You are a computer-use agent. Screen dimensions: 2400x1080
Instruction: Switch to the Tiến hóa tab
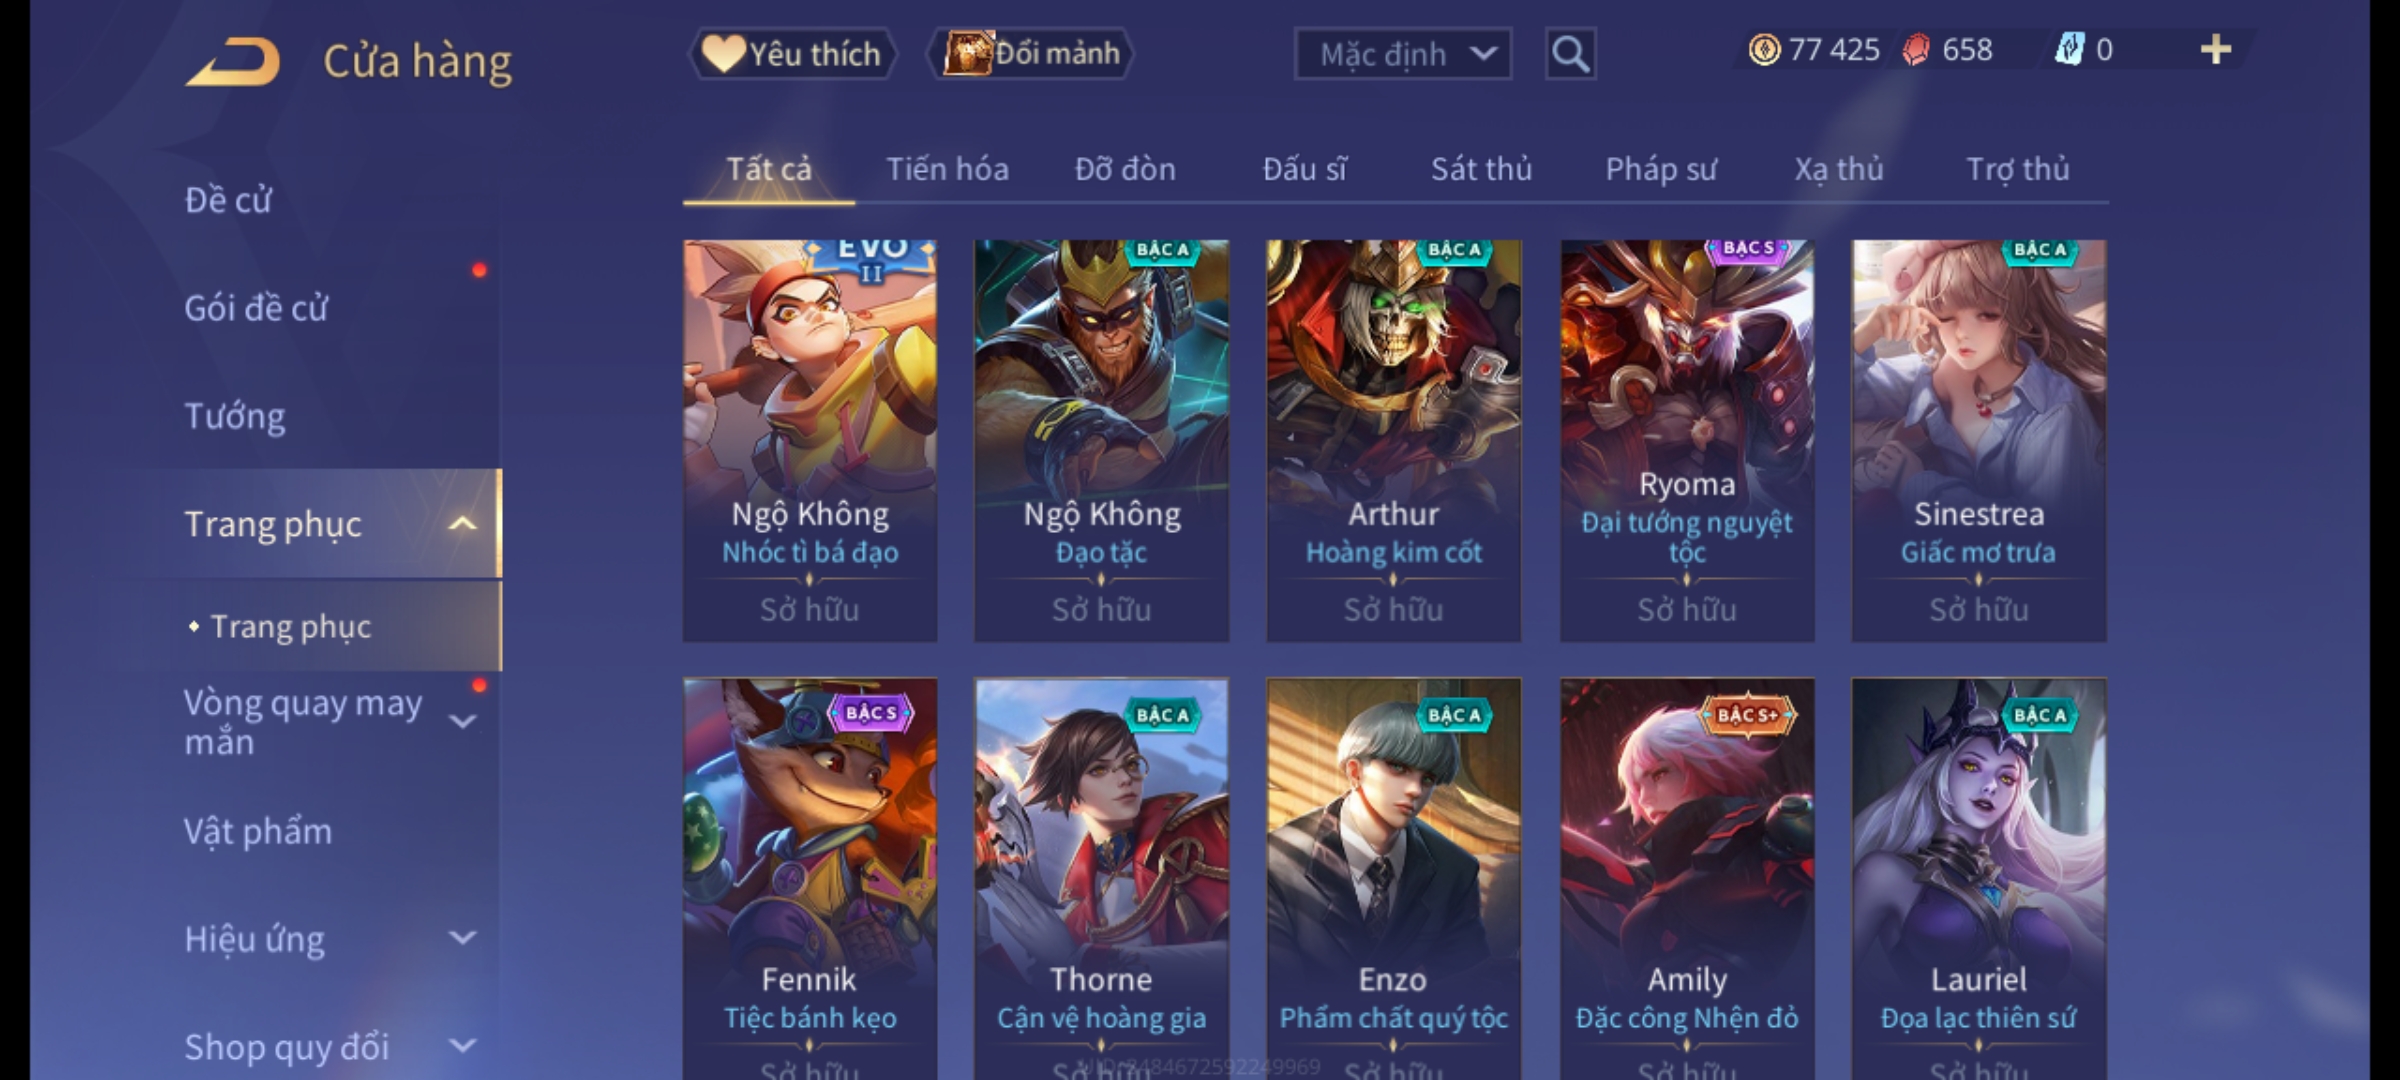click(x=947, y=169)
